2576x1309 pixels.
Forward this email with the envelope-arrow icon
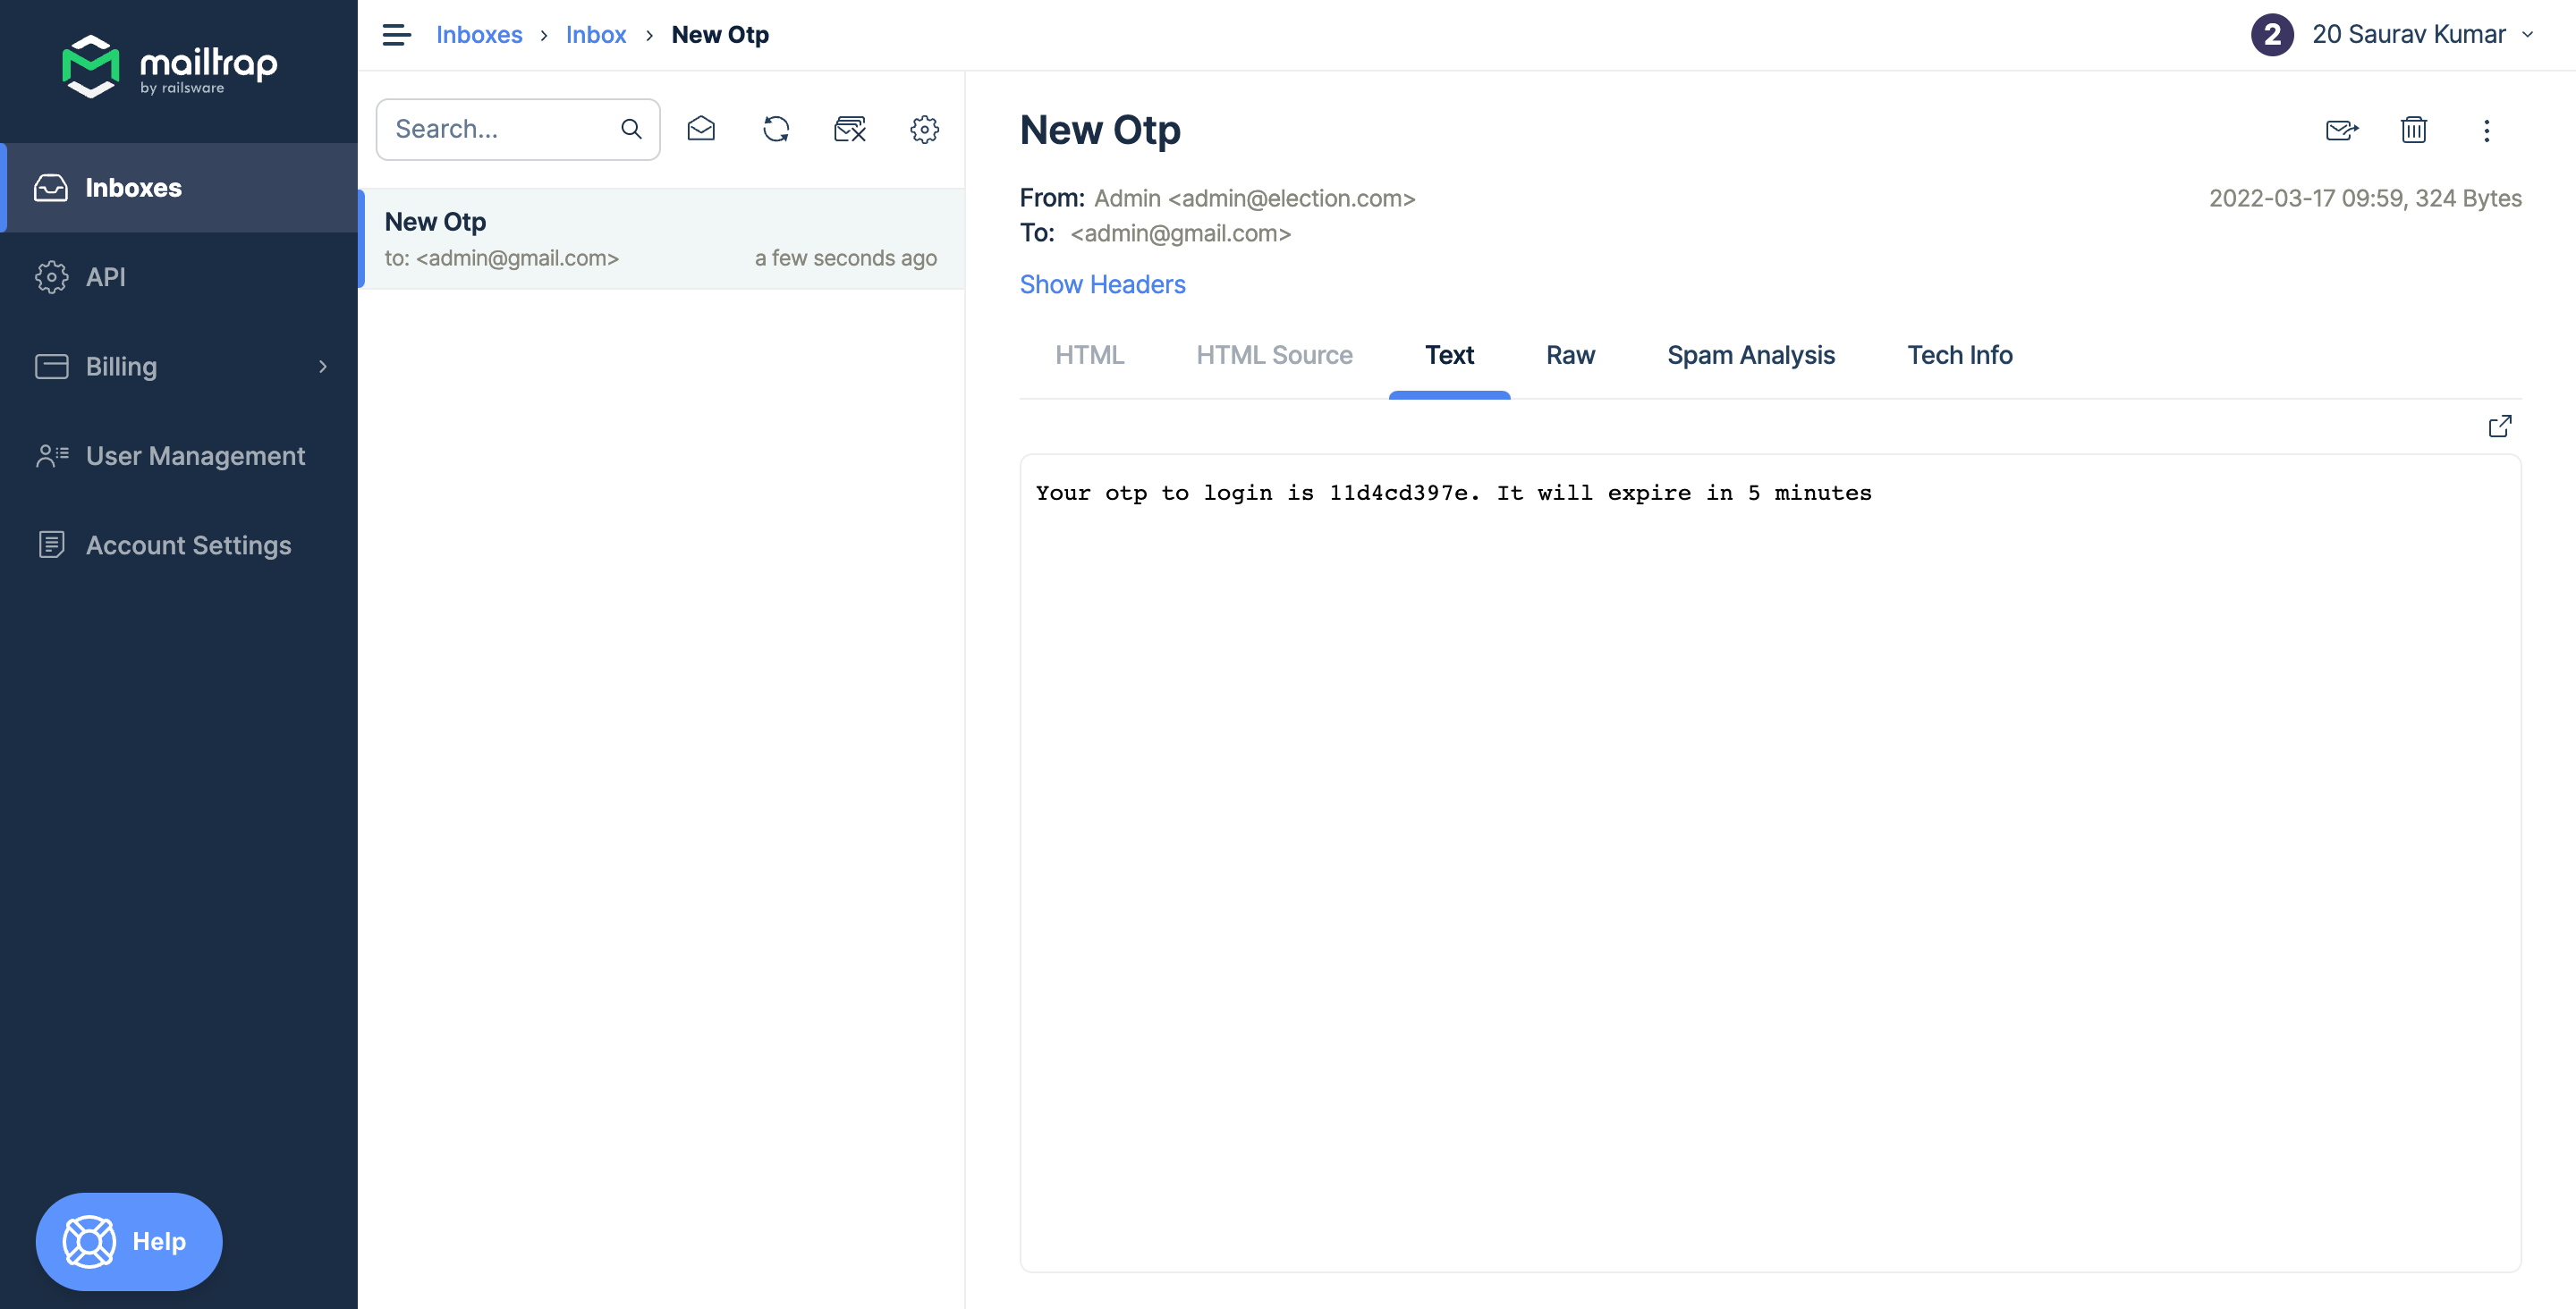coord(2341,130)
